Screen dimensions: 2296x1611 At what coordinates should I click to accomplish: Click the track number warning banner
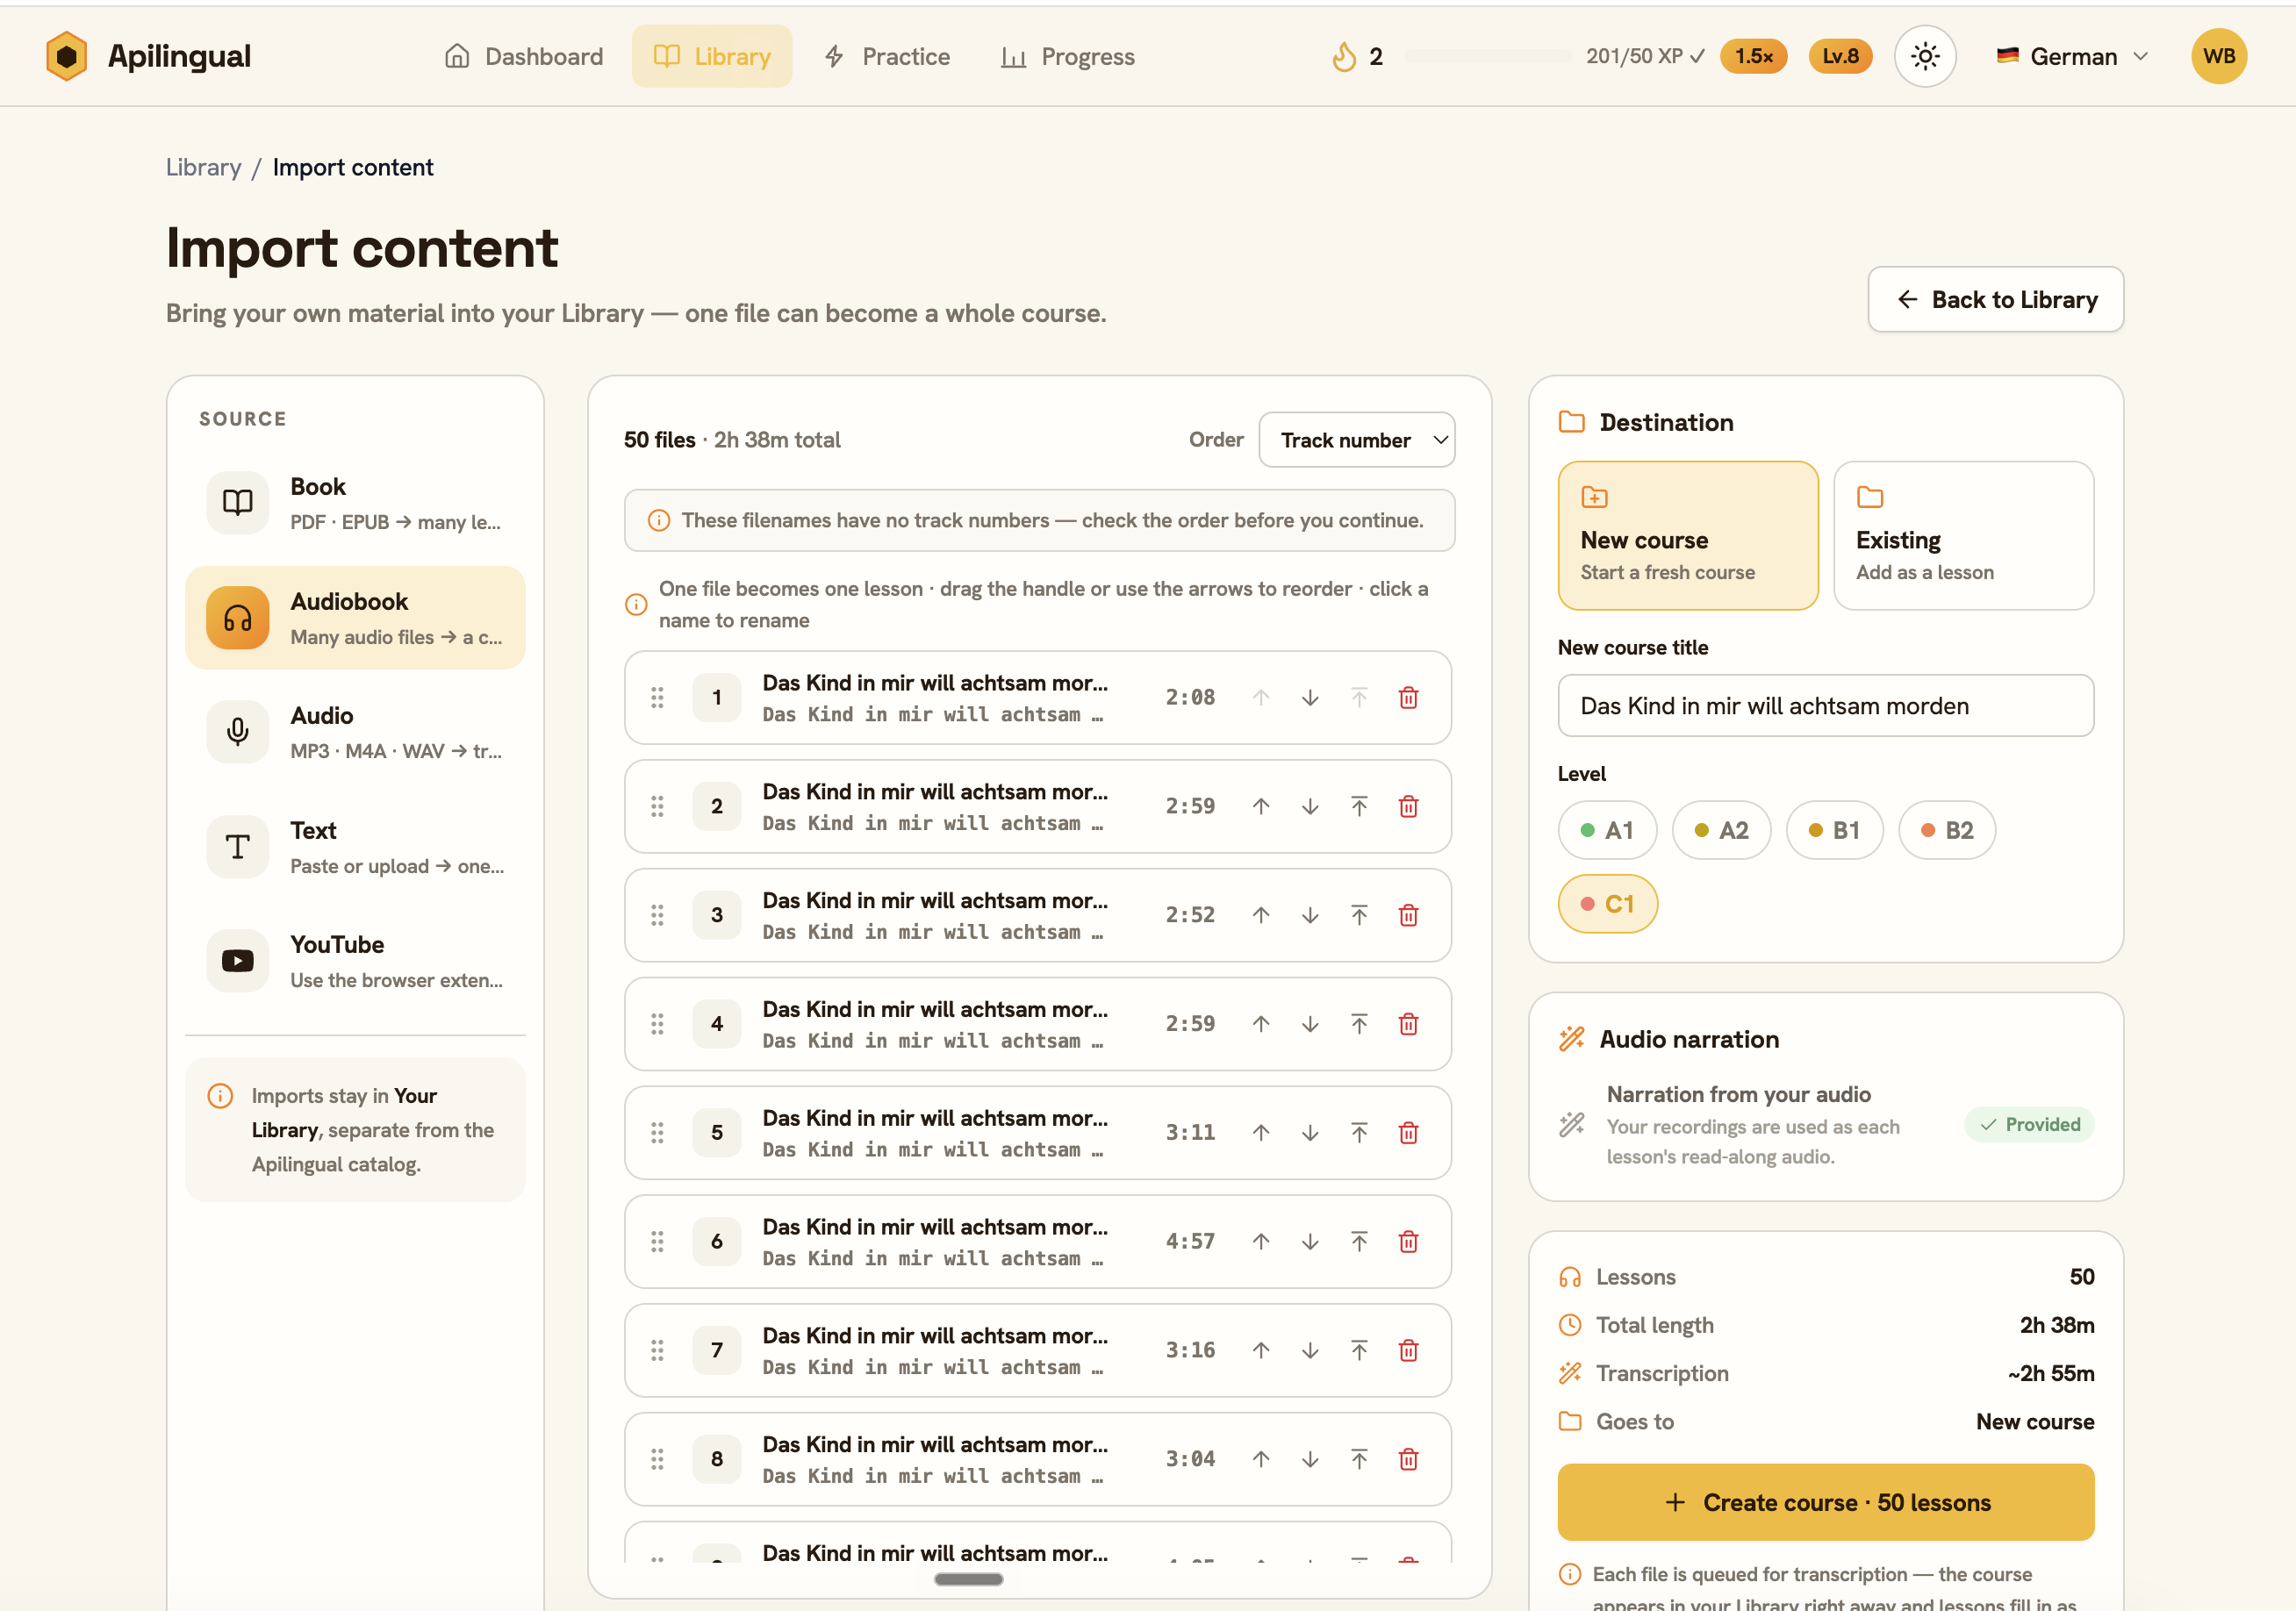1039,520
